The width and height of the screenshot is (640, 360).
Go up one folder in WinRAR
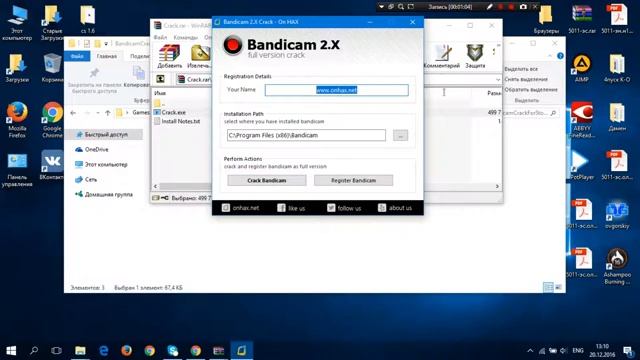point(160,79)
